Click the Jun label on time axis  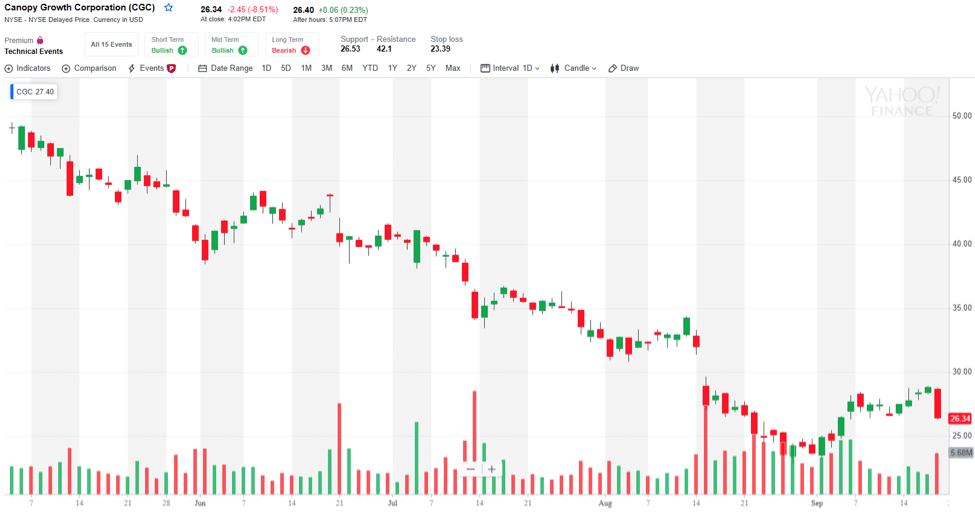pyautogui.click(x=200, y=503)
